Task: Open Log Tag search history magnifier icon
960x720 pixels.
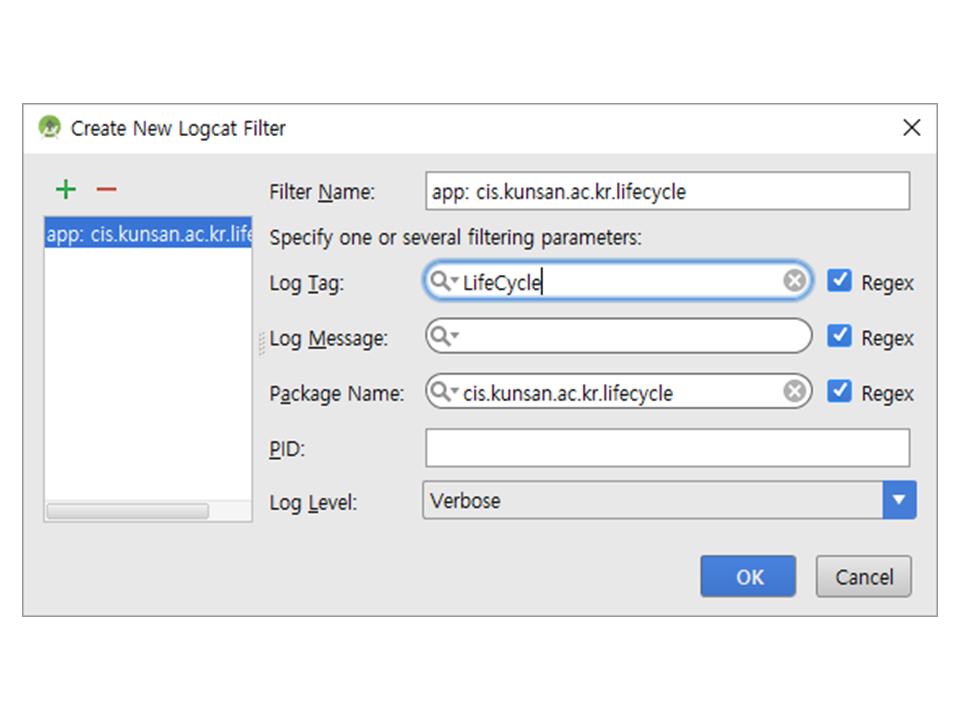Action: pos(441,282)
